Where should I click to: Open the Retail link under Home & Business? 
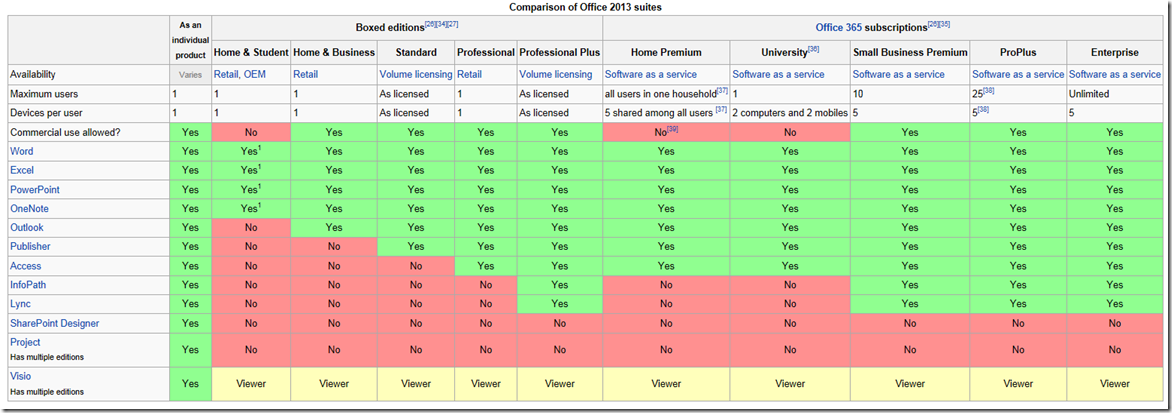point(306,75)
